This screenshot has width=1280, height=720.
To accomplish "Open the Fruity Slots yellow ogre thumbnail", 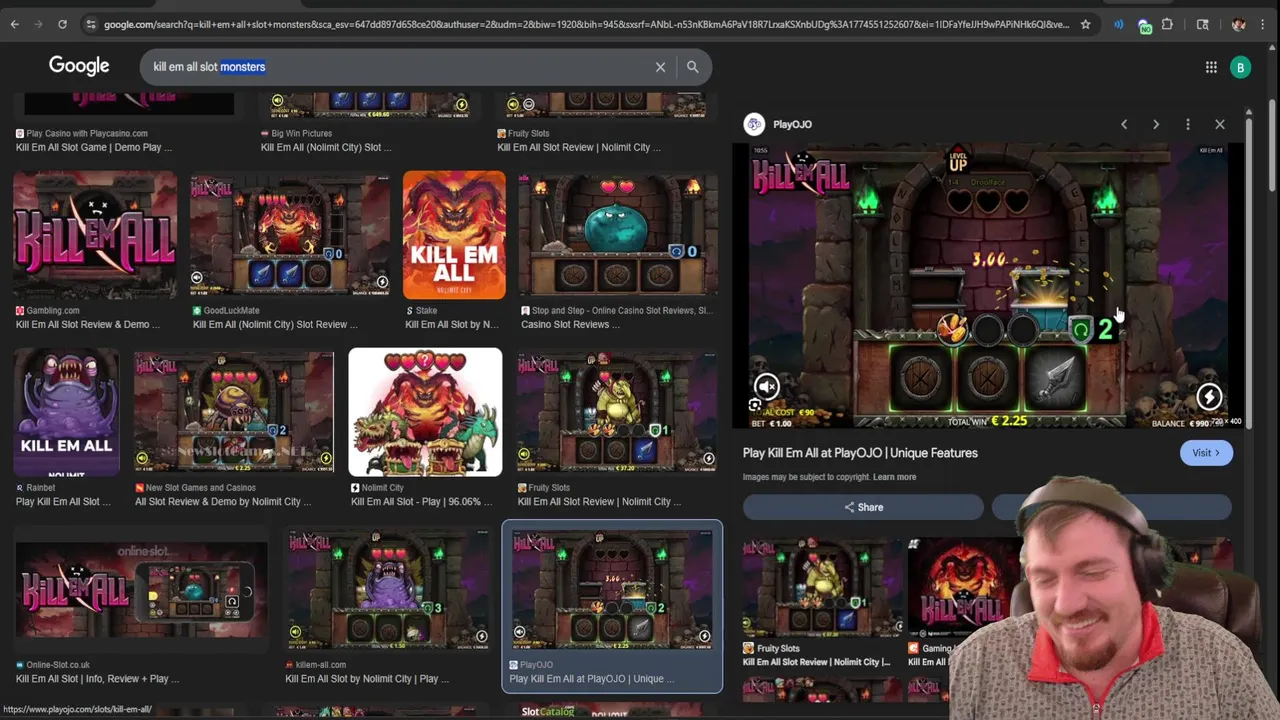I will coord(617,412).
